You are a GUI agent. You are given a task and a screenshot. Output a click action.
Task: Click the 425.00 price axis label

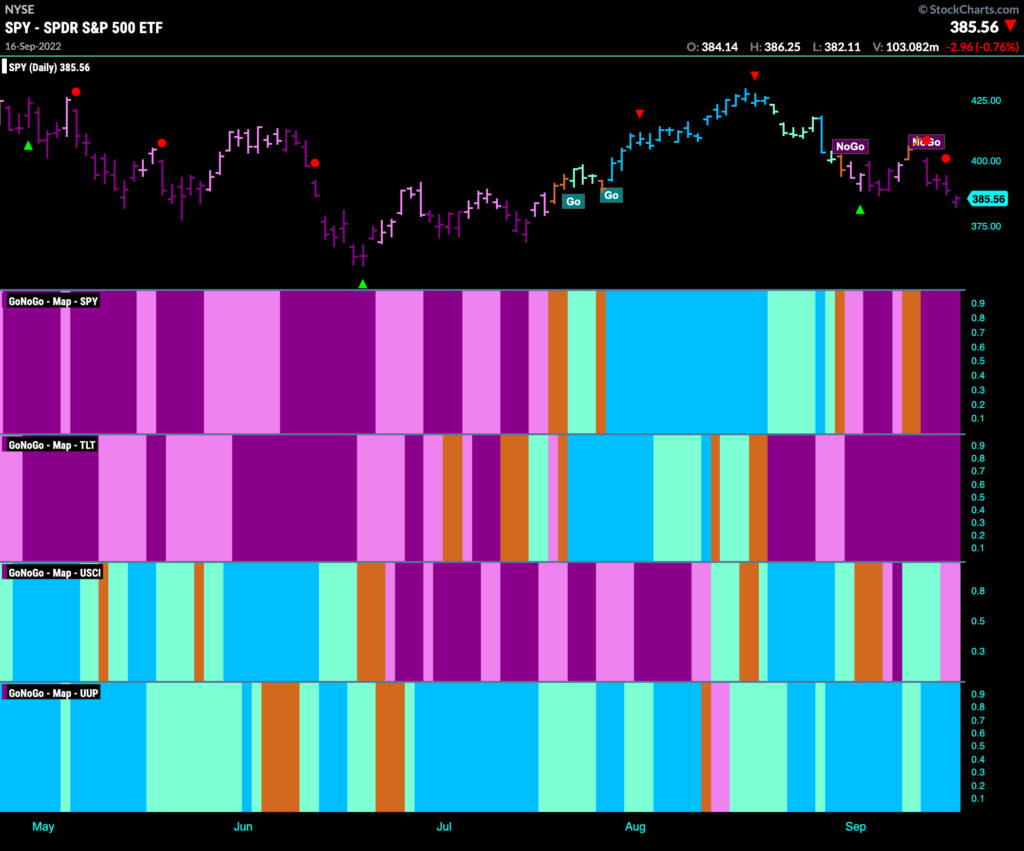tap(985, 101)
